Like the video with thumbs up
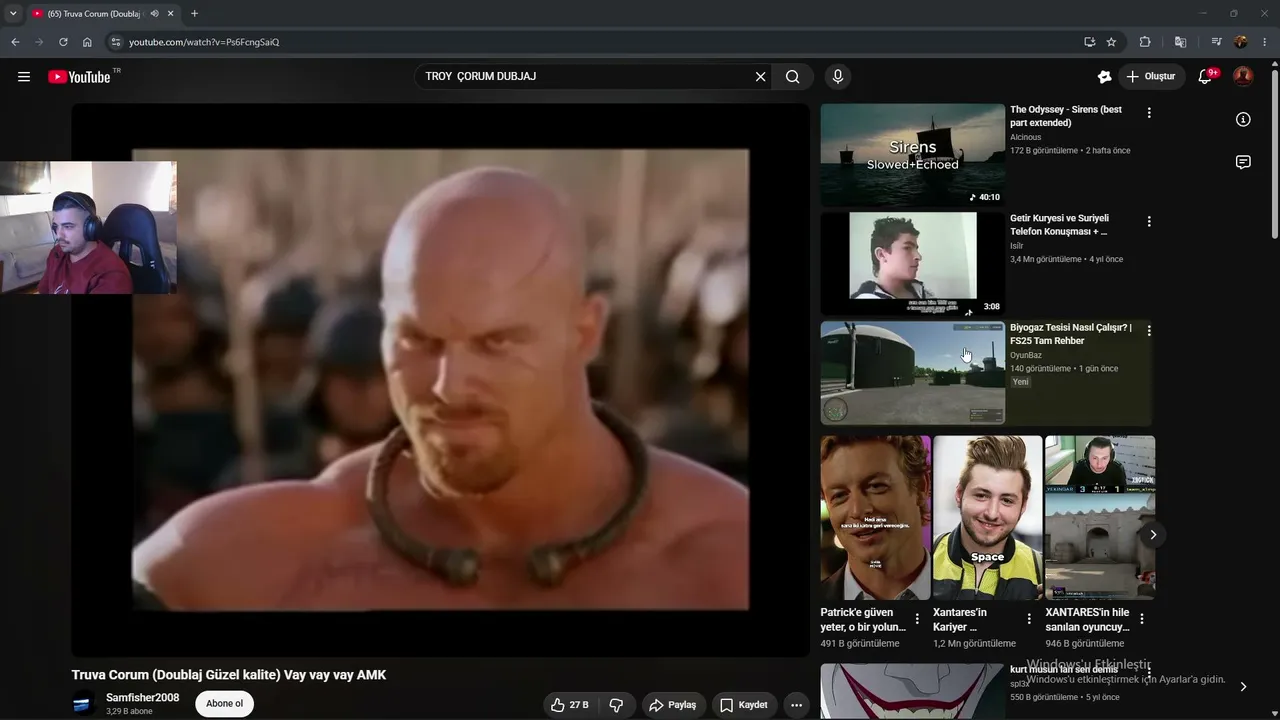The image size is (1280, 720). pos(568,705)
